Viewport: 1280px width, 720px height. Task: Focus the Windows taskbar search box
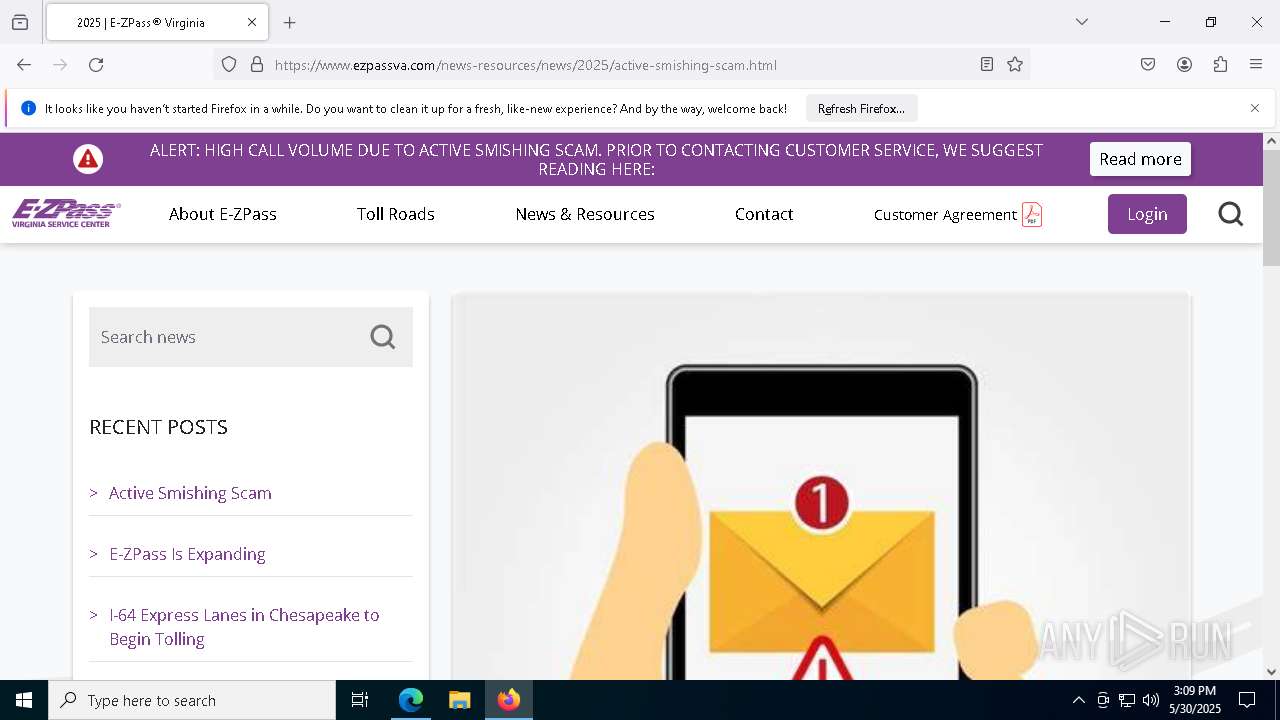click(x=192, y=700)
